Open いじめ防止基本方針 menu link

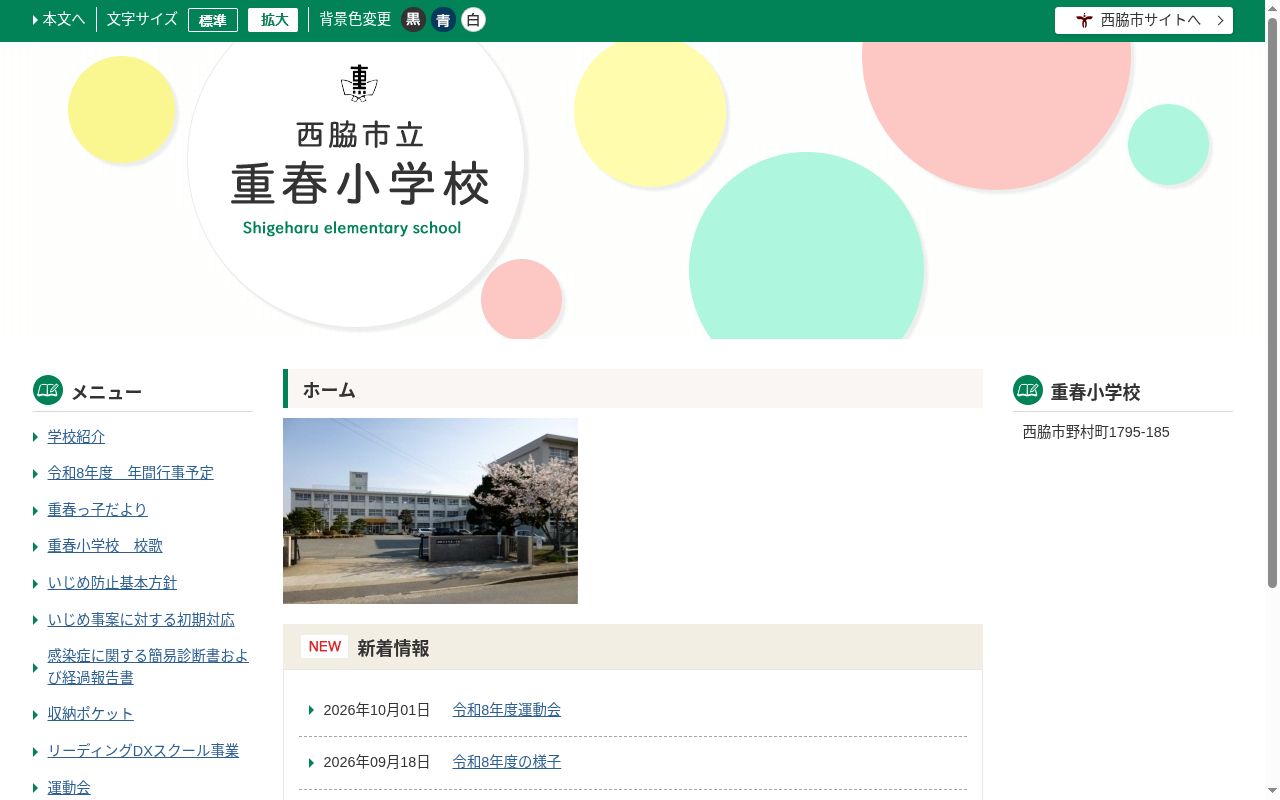112,583
